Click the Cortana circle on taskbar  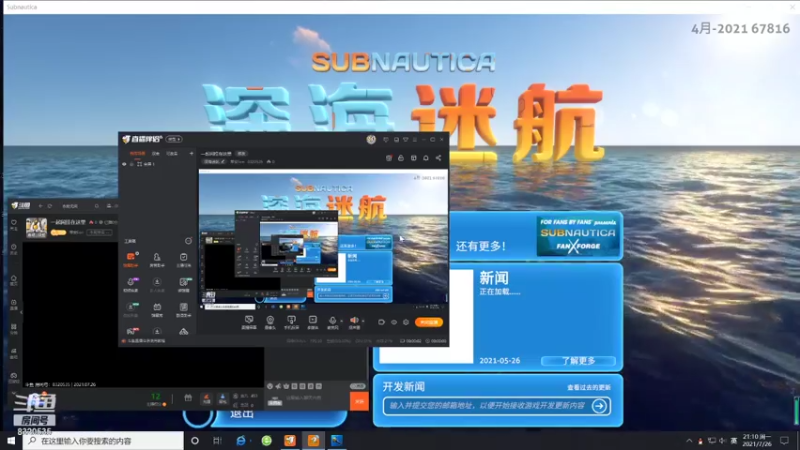click(195, 440)
